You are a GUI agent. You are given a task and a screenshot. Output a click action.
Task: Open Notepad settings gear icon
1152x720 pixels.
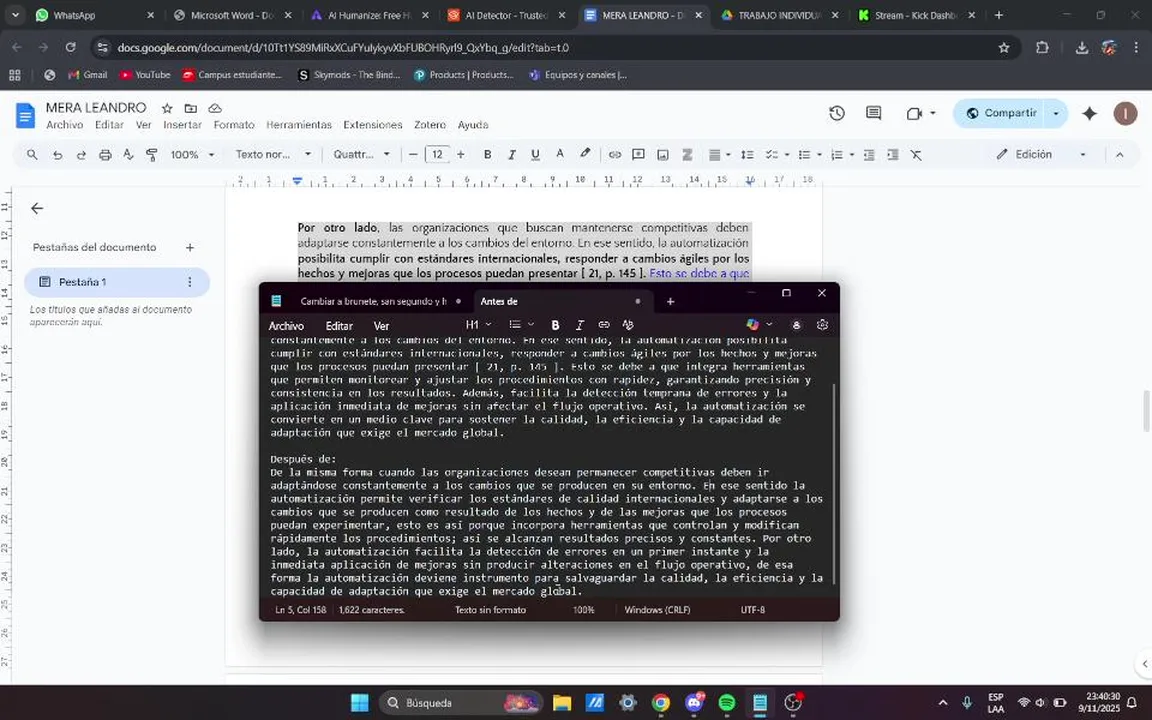(822, 325)
